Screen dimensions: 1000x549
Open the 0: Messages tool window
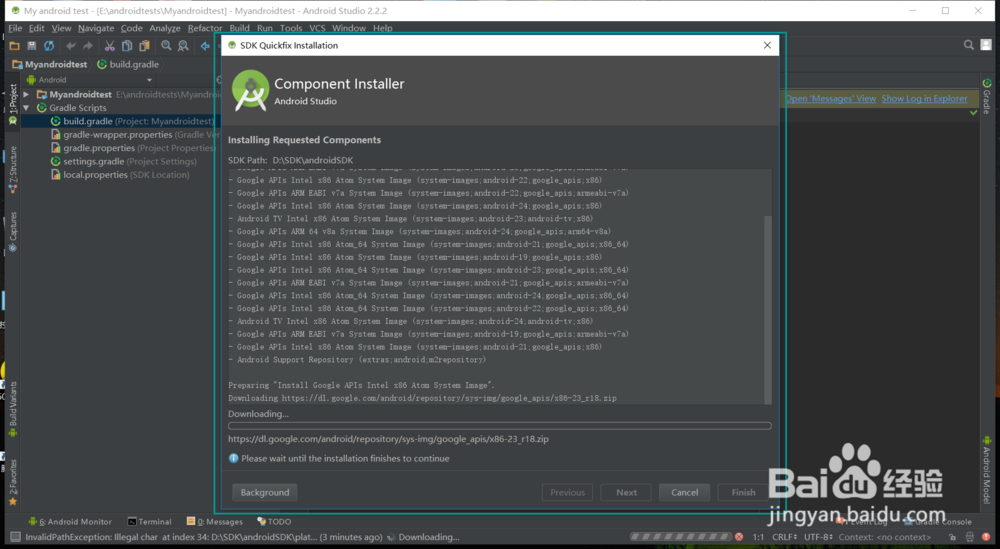coord(214,522)
